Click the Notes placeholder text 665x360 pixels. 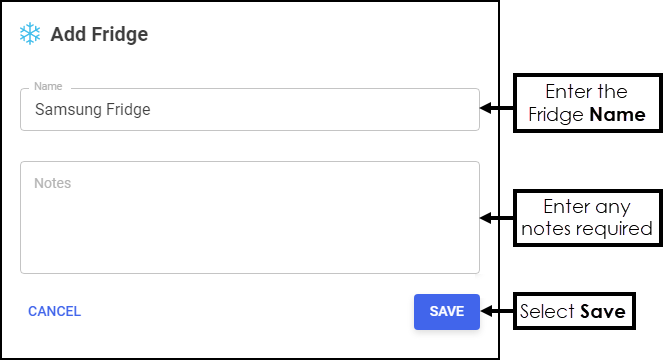(53, 183)
